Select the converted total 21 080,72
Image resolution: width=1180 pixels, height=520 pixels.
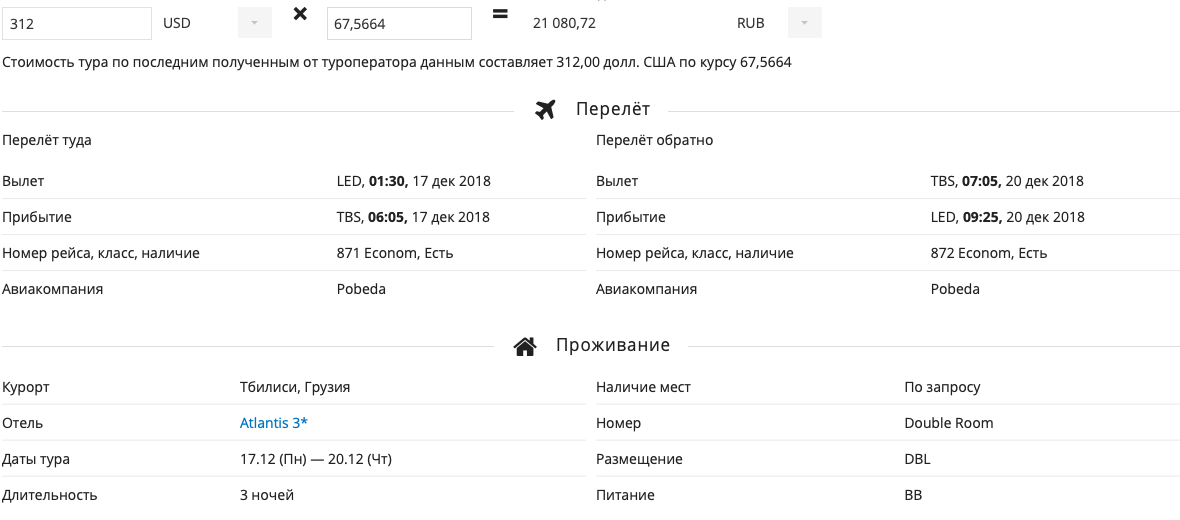pyautogui.click(x=564, y=23)
